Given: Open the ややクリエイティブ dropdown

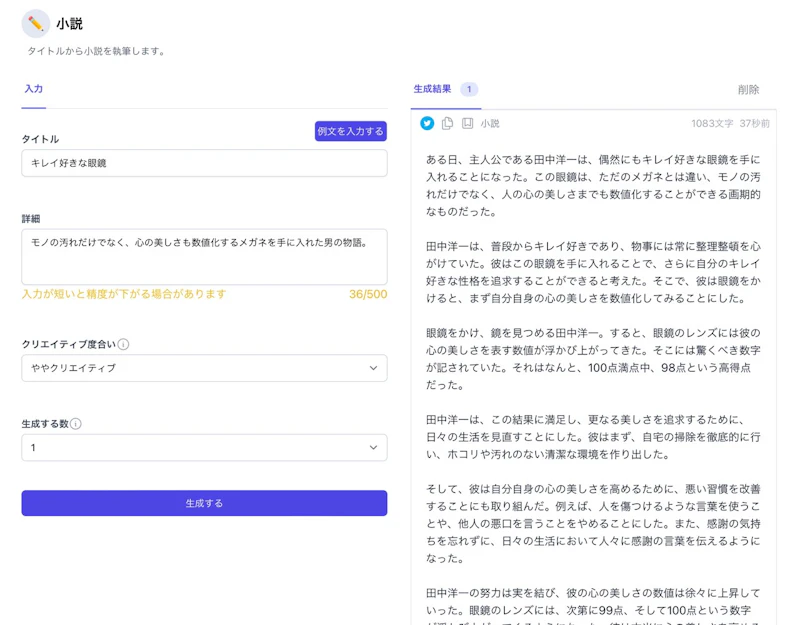Looking at the screenshot, I should point(204,368).
